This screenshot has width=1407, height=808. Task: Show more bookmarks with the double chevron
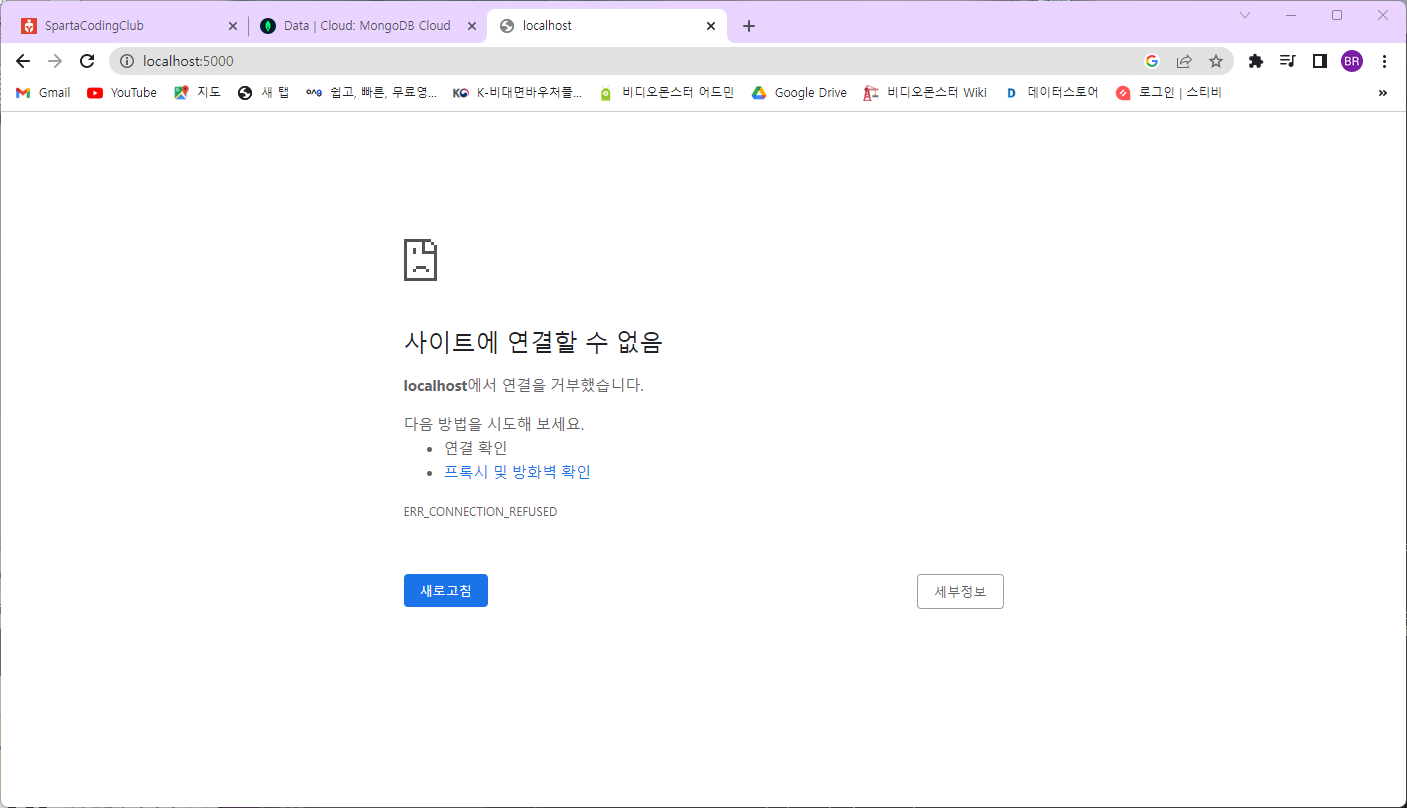(1383, 93)
